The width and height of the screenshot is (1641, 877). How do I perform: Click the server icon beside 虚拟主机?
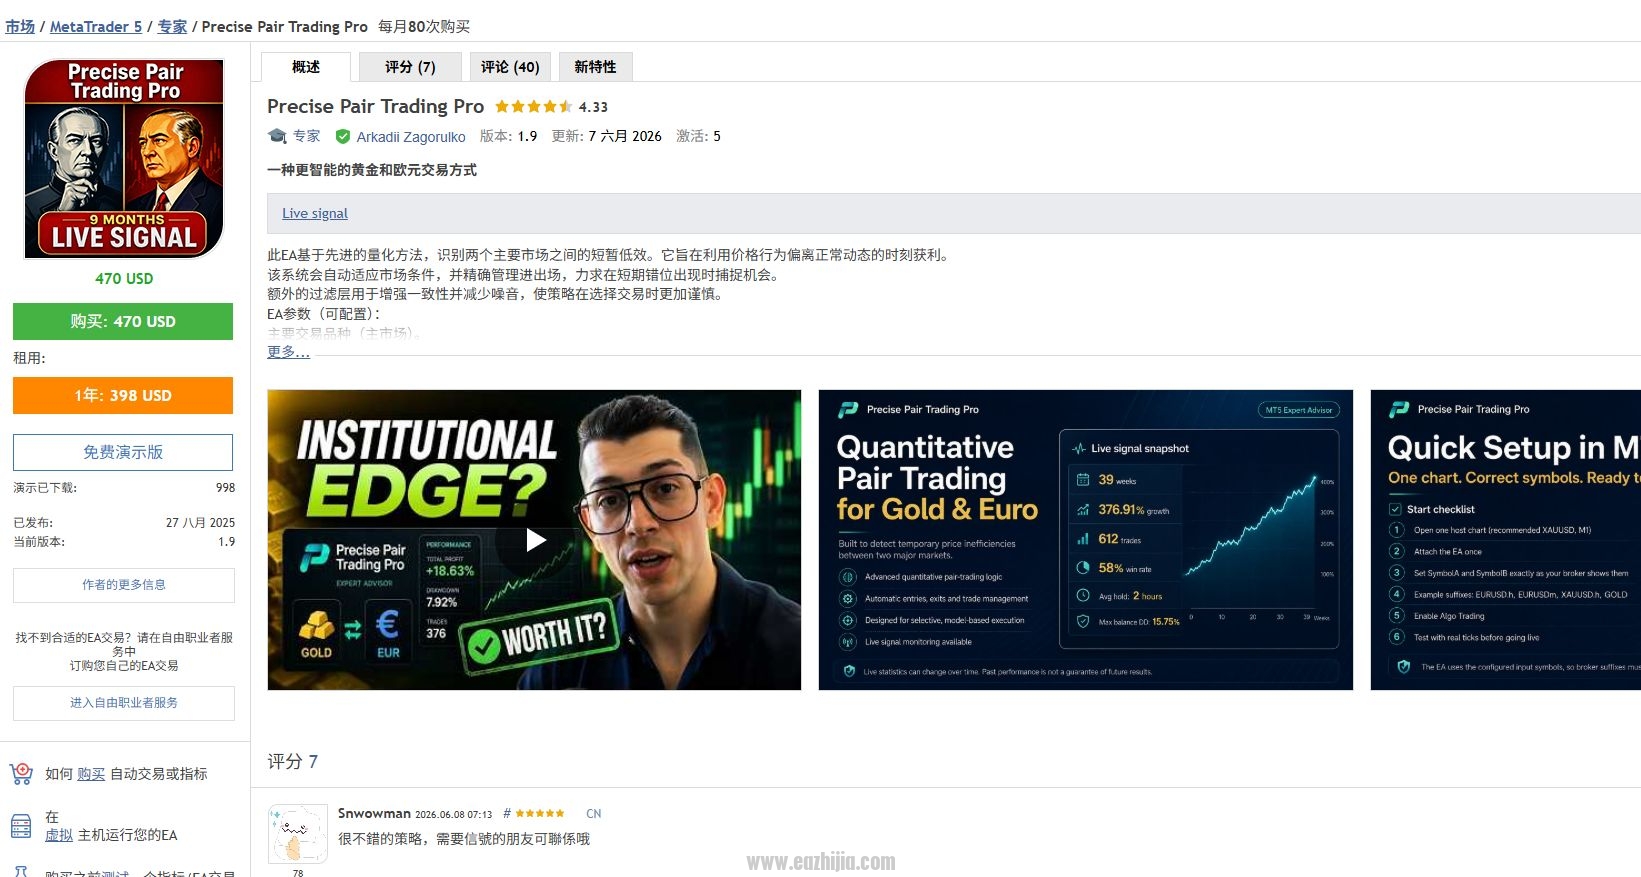click(x=21, y=826)
